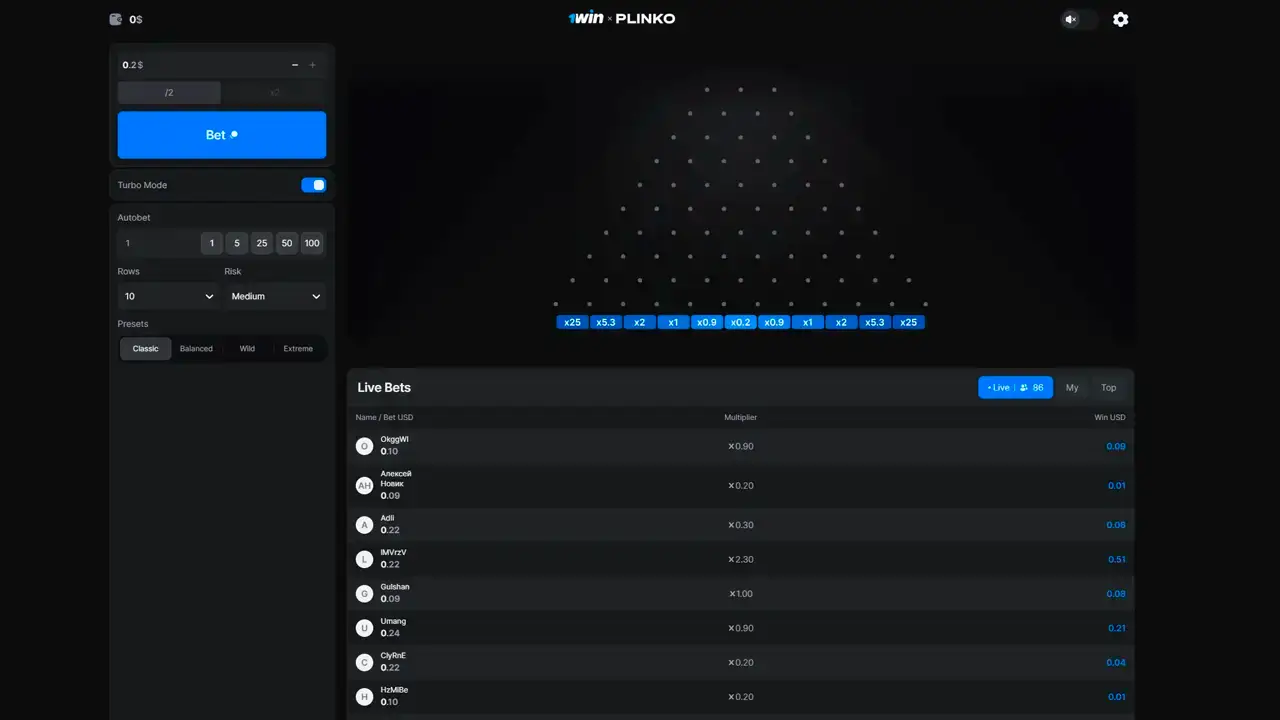This screenshot has height=720, width=1280.
Task: Click the 1win Plinko logo
Action: [x=622, y=17]
